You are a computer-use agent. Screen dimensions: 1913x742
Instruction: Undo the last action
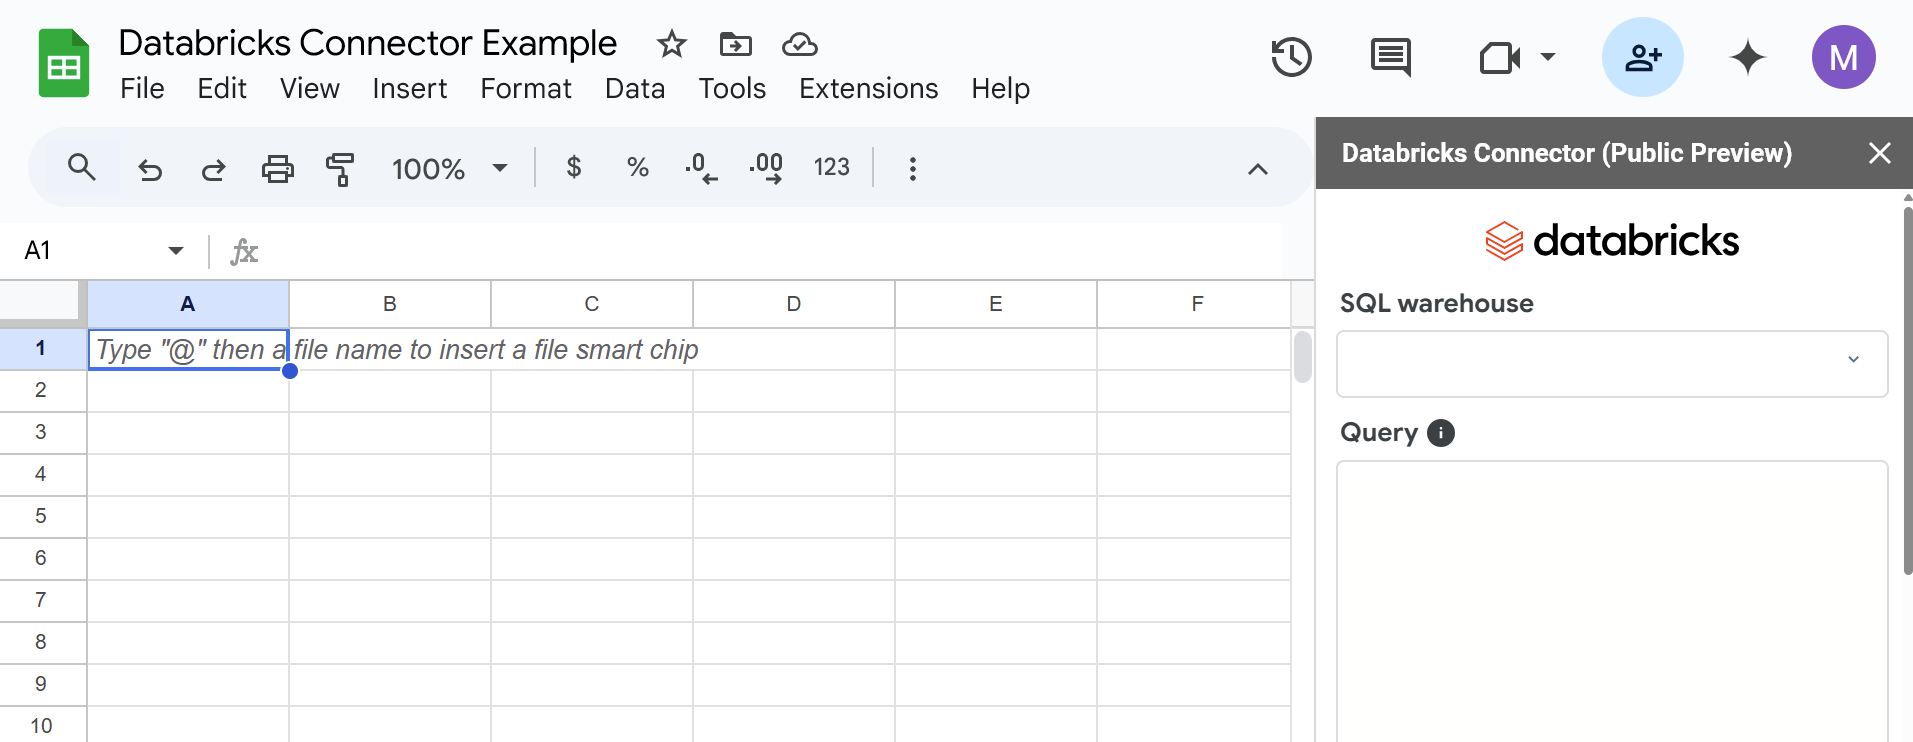(150, 168)
